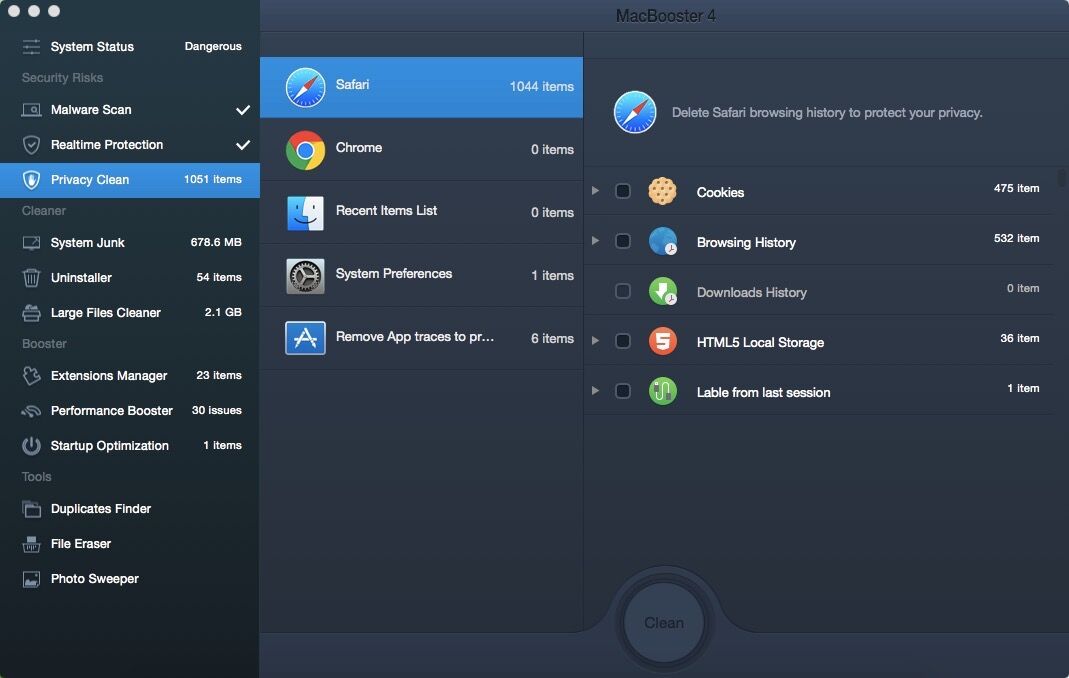This screenshot has width=1069, height=678.
Task: Click the Realtime Protection checkmark status
Action: [243, 145]
